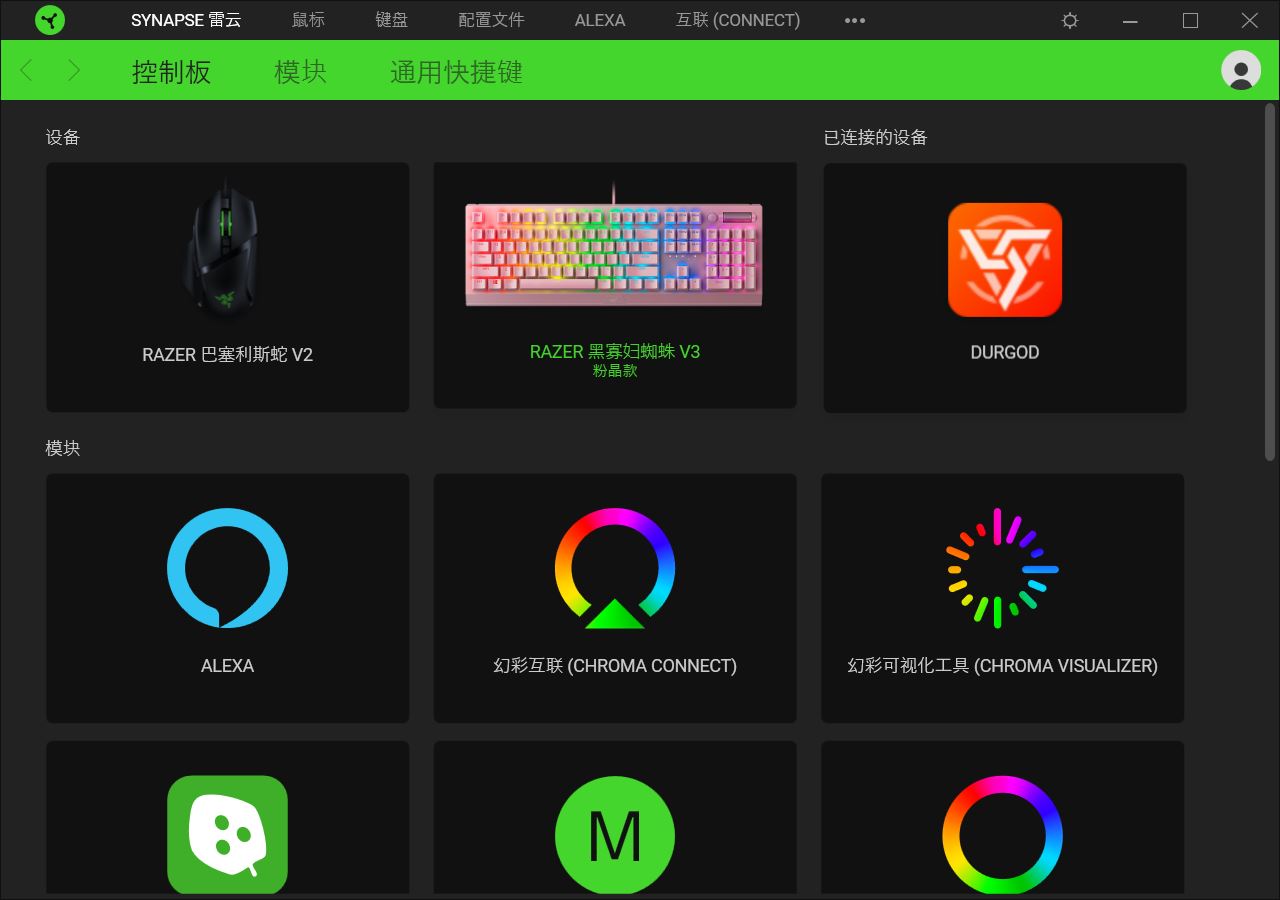Viewport: 1280px width, 900px height.
Task: Click the RAZER 黑寡妇蜘蛛 V3 label
Action: tap(615, 352)
